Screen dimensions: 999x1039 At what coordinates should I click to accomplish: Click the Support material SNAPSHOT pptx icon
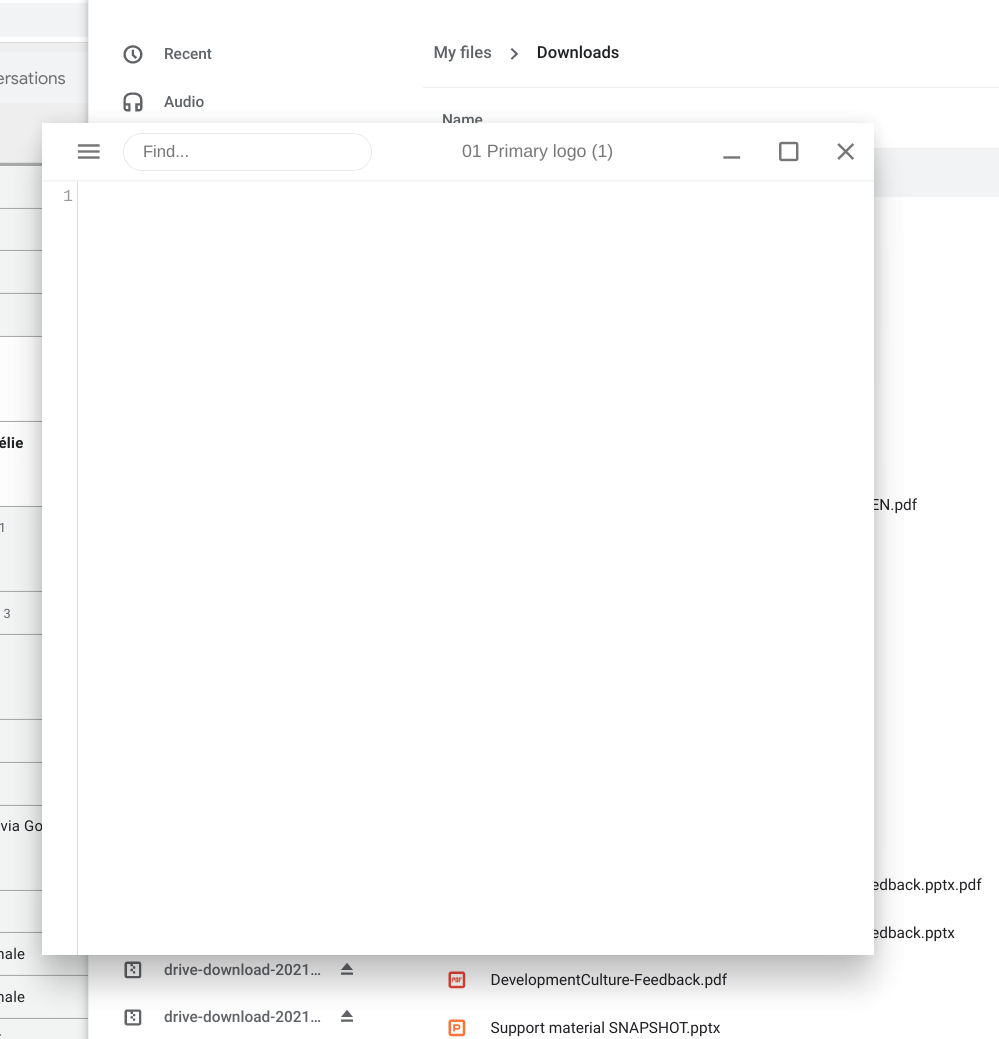point(457,1027)
